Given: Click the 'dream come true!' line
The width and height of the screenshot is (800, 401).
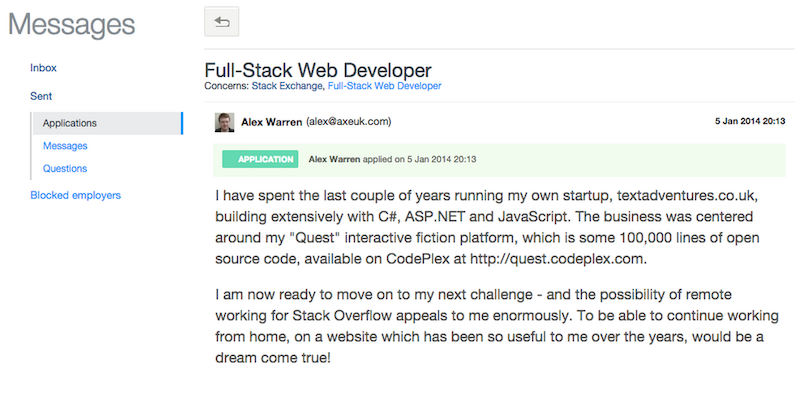Looking at the screenshot, I should (273, 358).
